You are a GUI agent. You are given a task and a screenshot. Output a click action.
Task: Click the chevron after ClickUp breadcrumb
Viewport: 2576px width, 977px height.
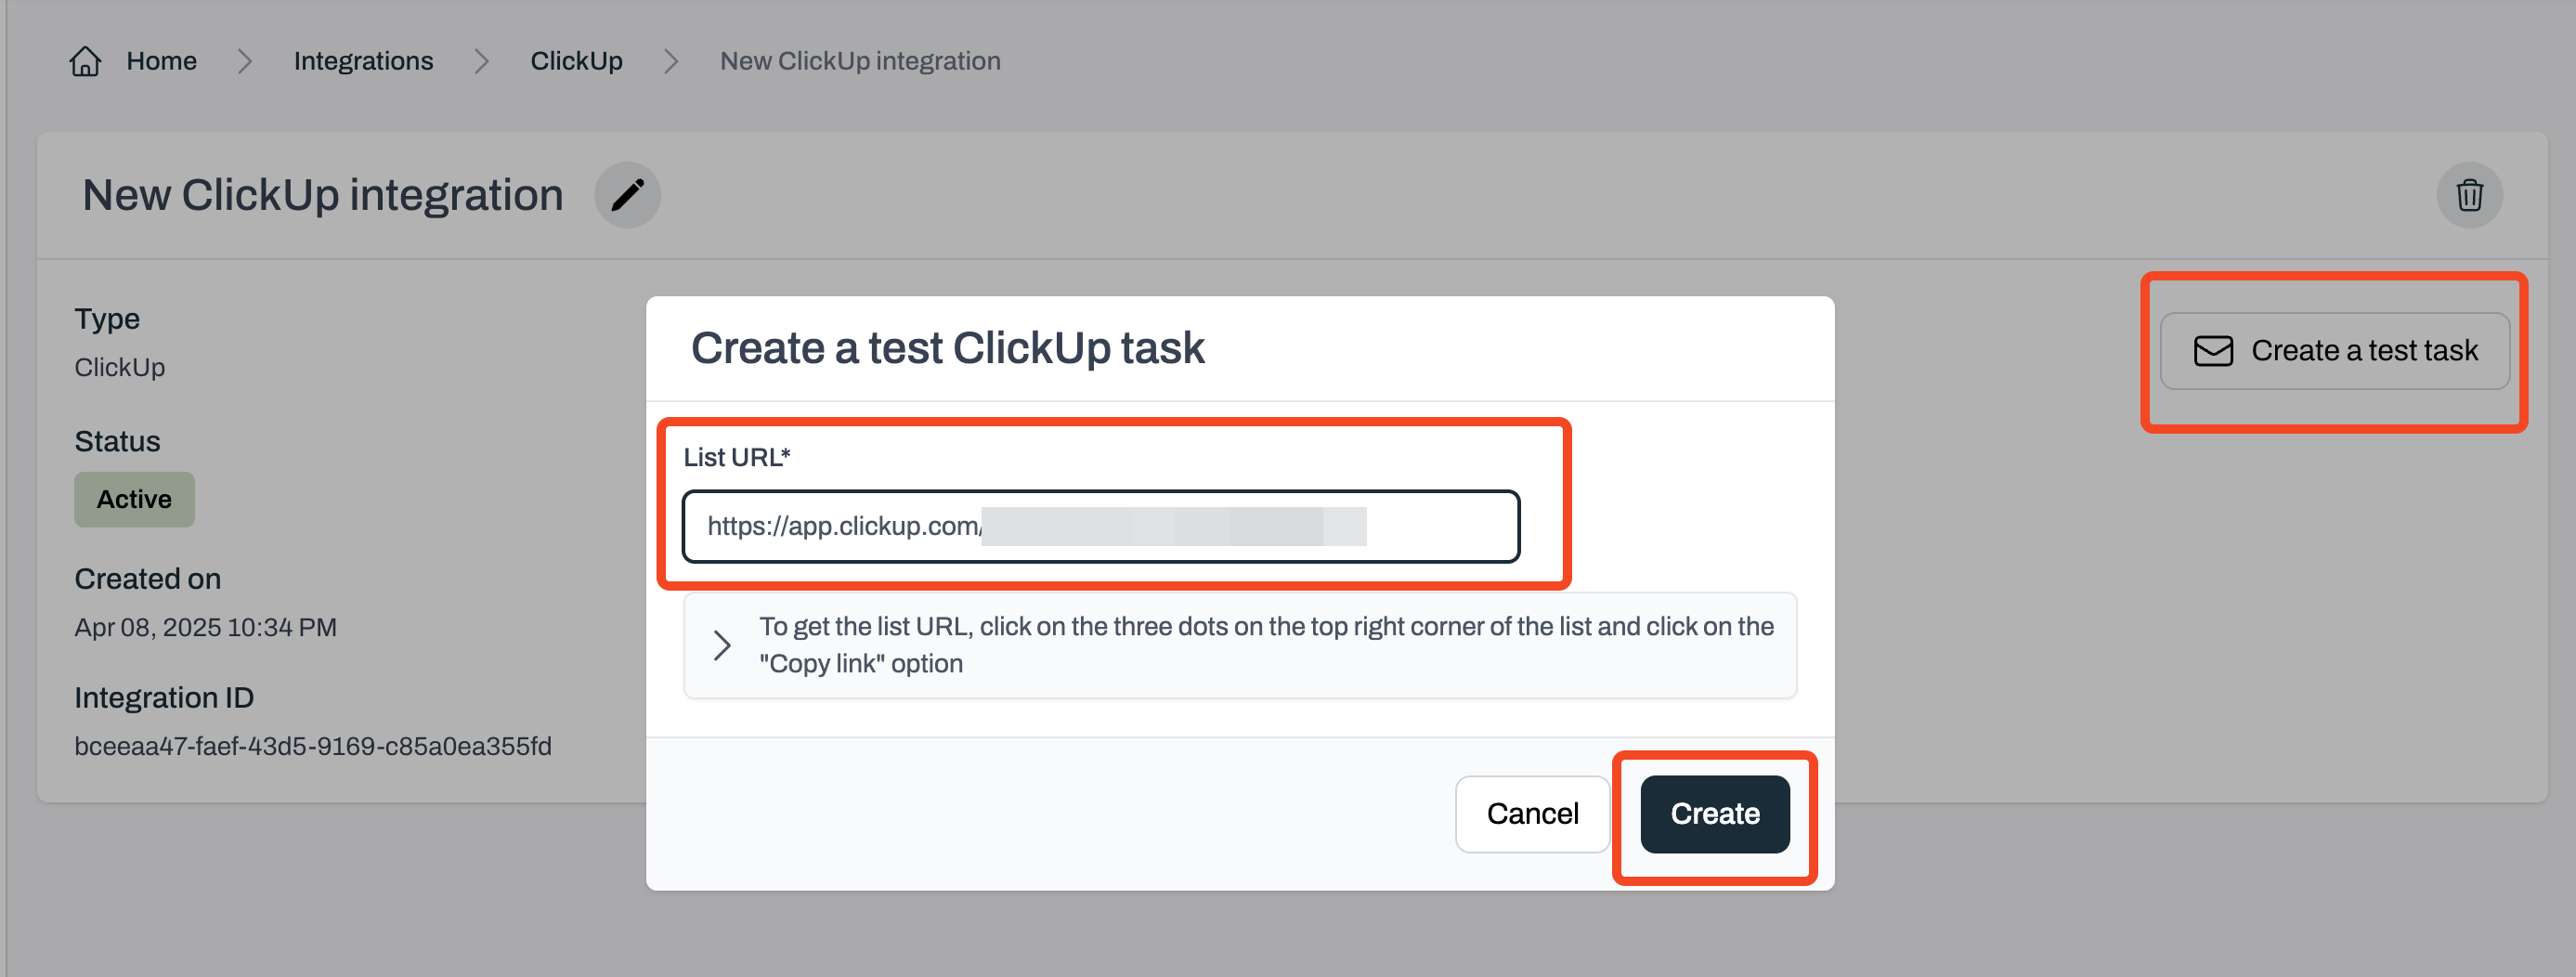point(671,62)
